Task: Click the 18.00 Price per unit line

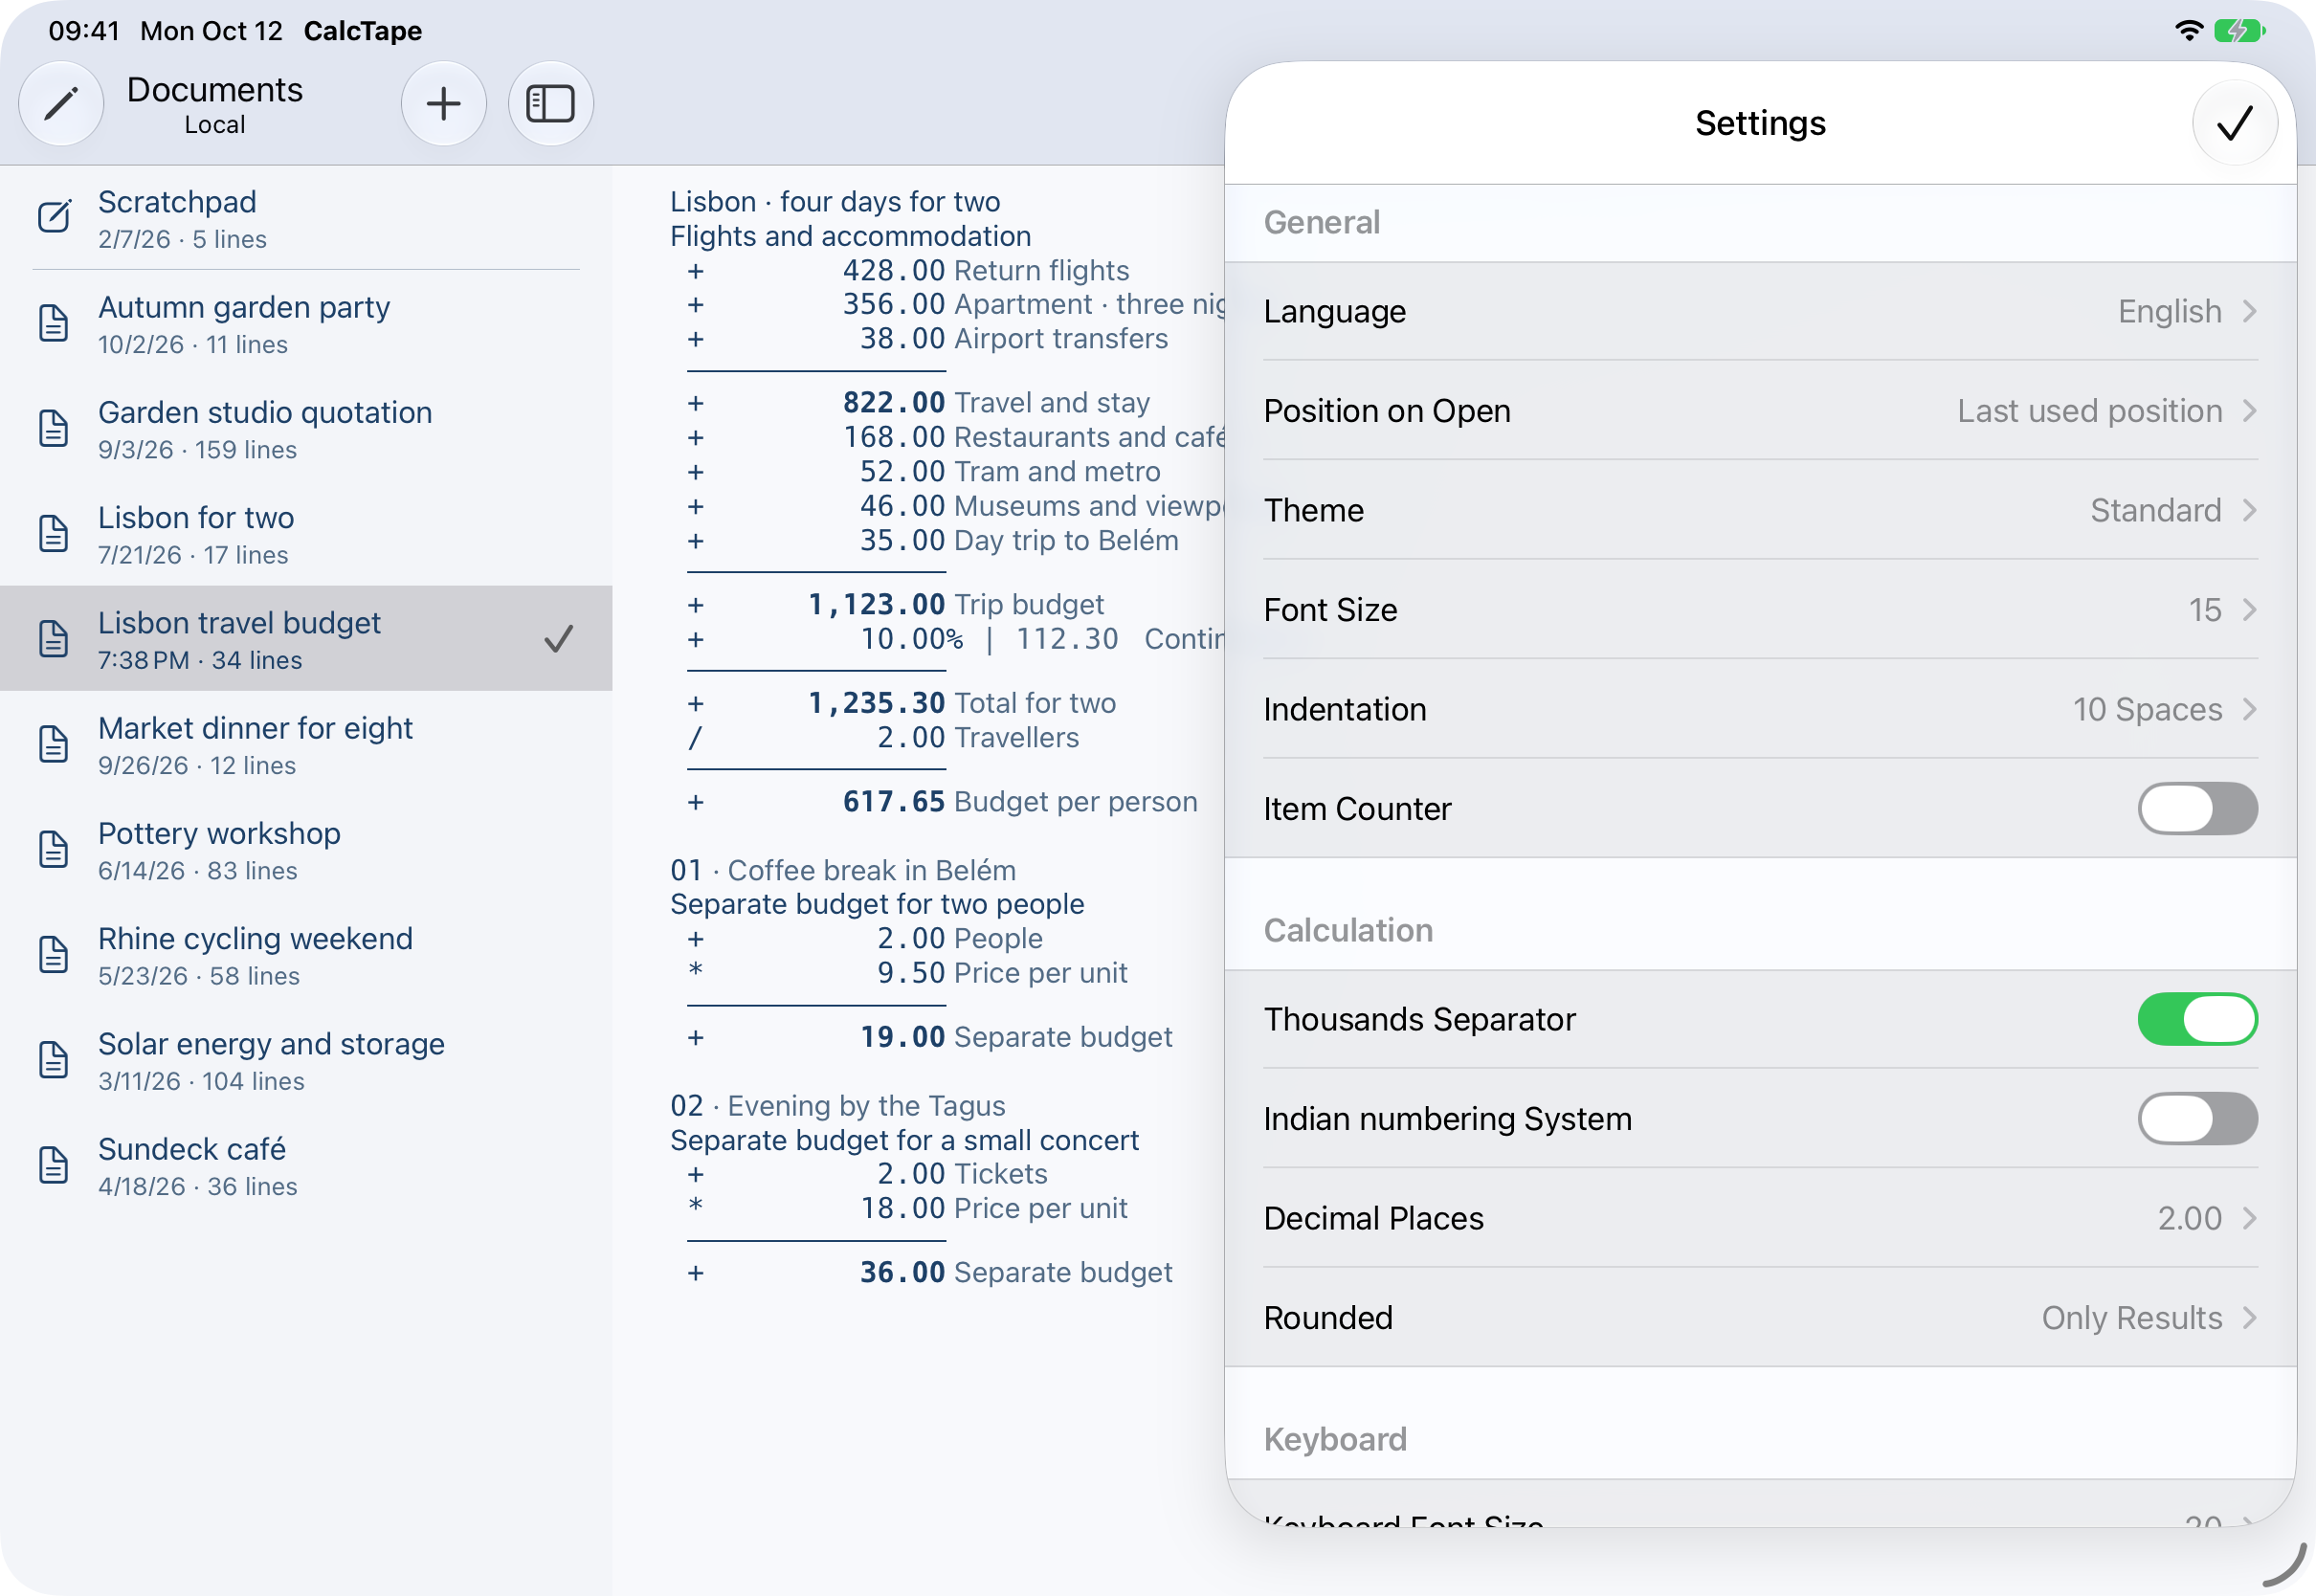Action: (x=907, y=1209)
